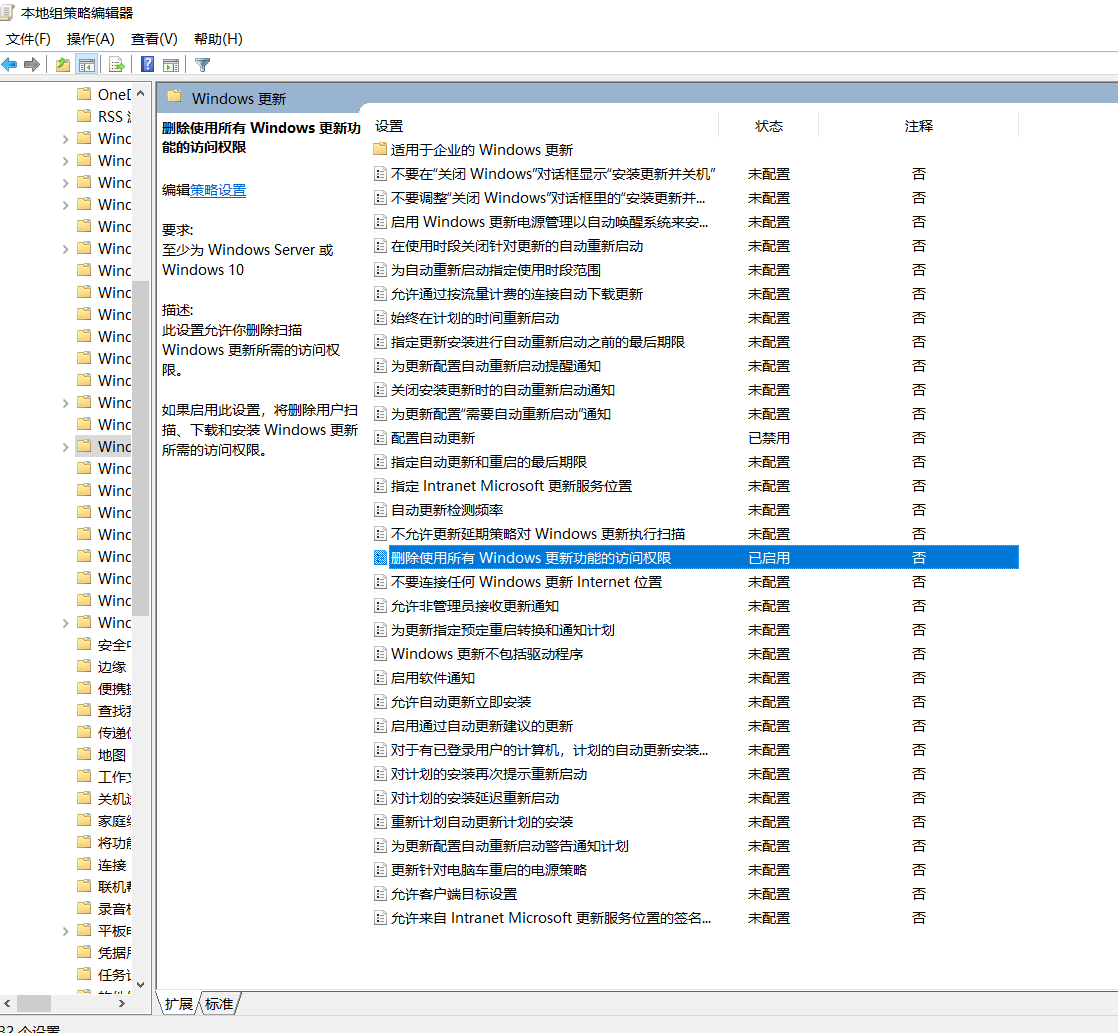Open the 文件(F) menu

point(29,38)
